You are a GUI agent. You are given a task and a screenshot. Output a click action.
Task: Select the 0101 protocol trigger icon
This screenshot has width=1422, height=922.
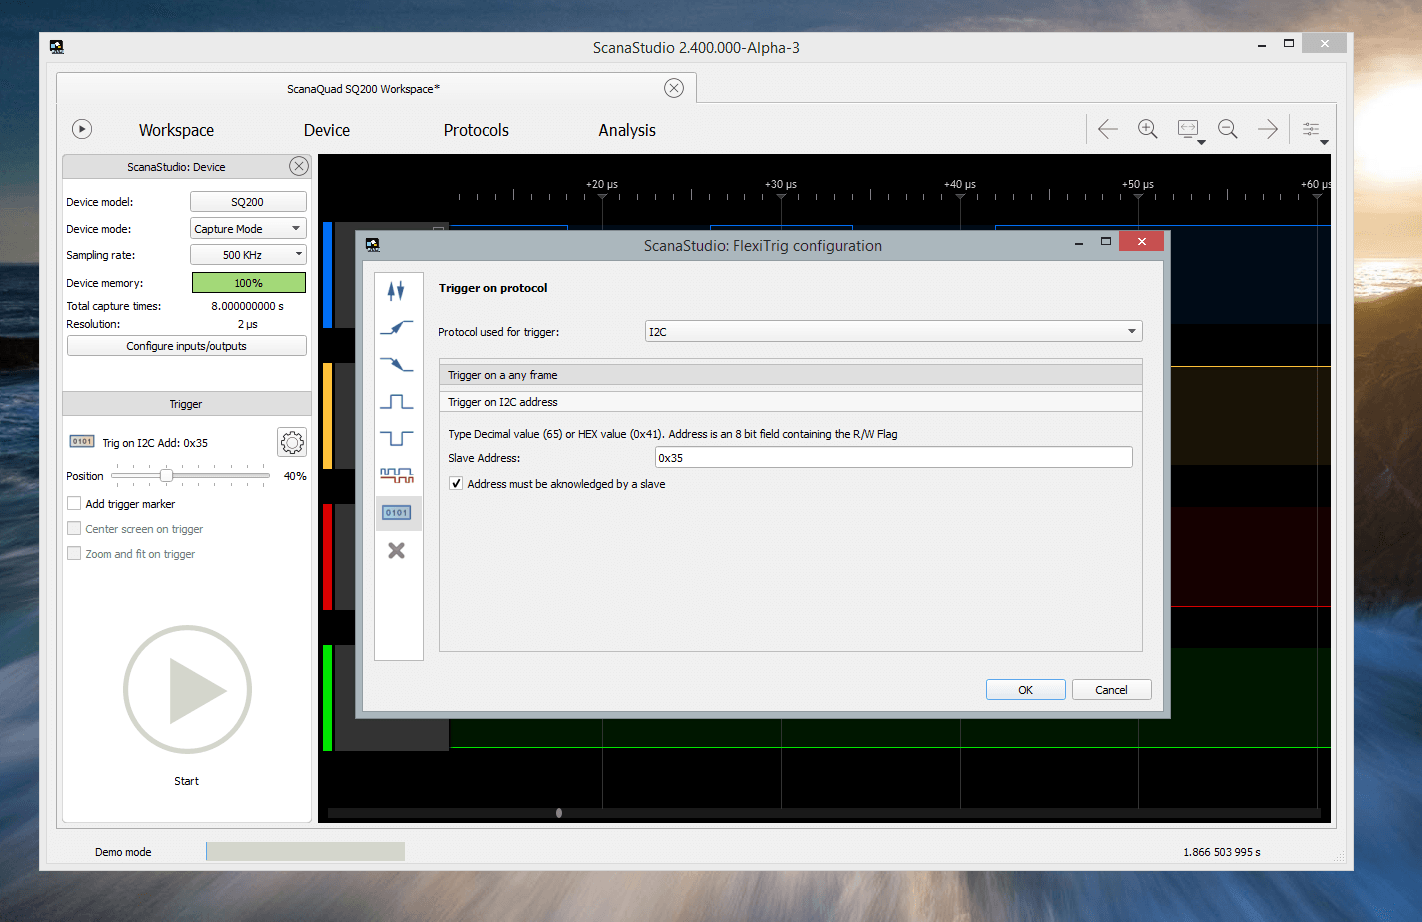(x=398, y=512)
